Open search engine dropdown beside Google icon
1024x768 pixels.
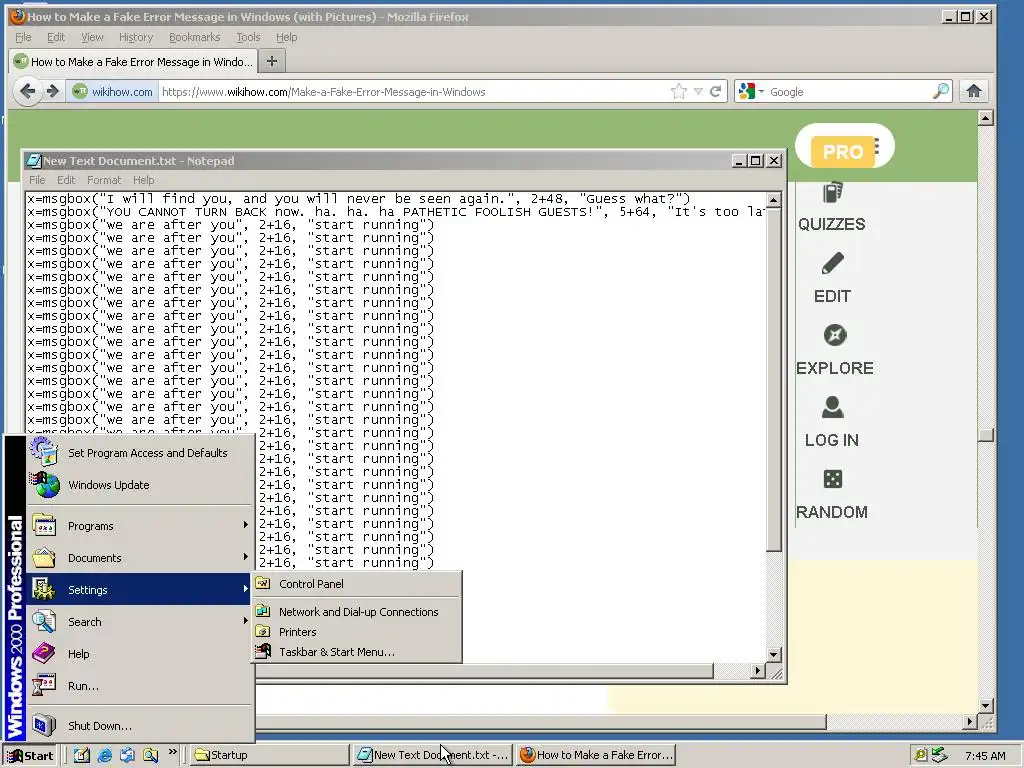coord(761,92)
